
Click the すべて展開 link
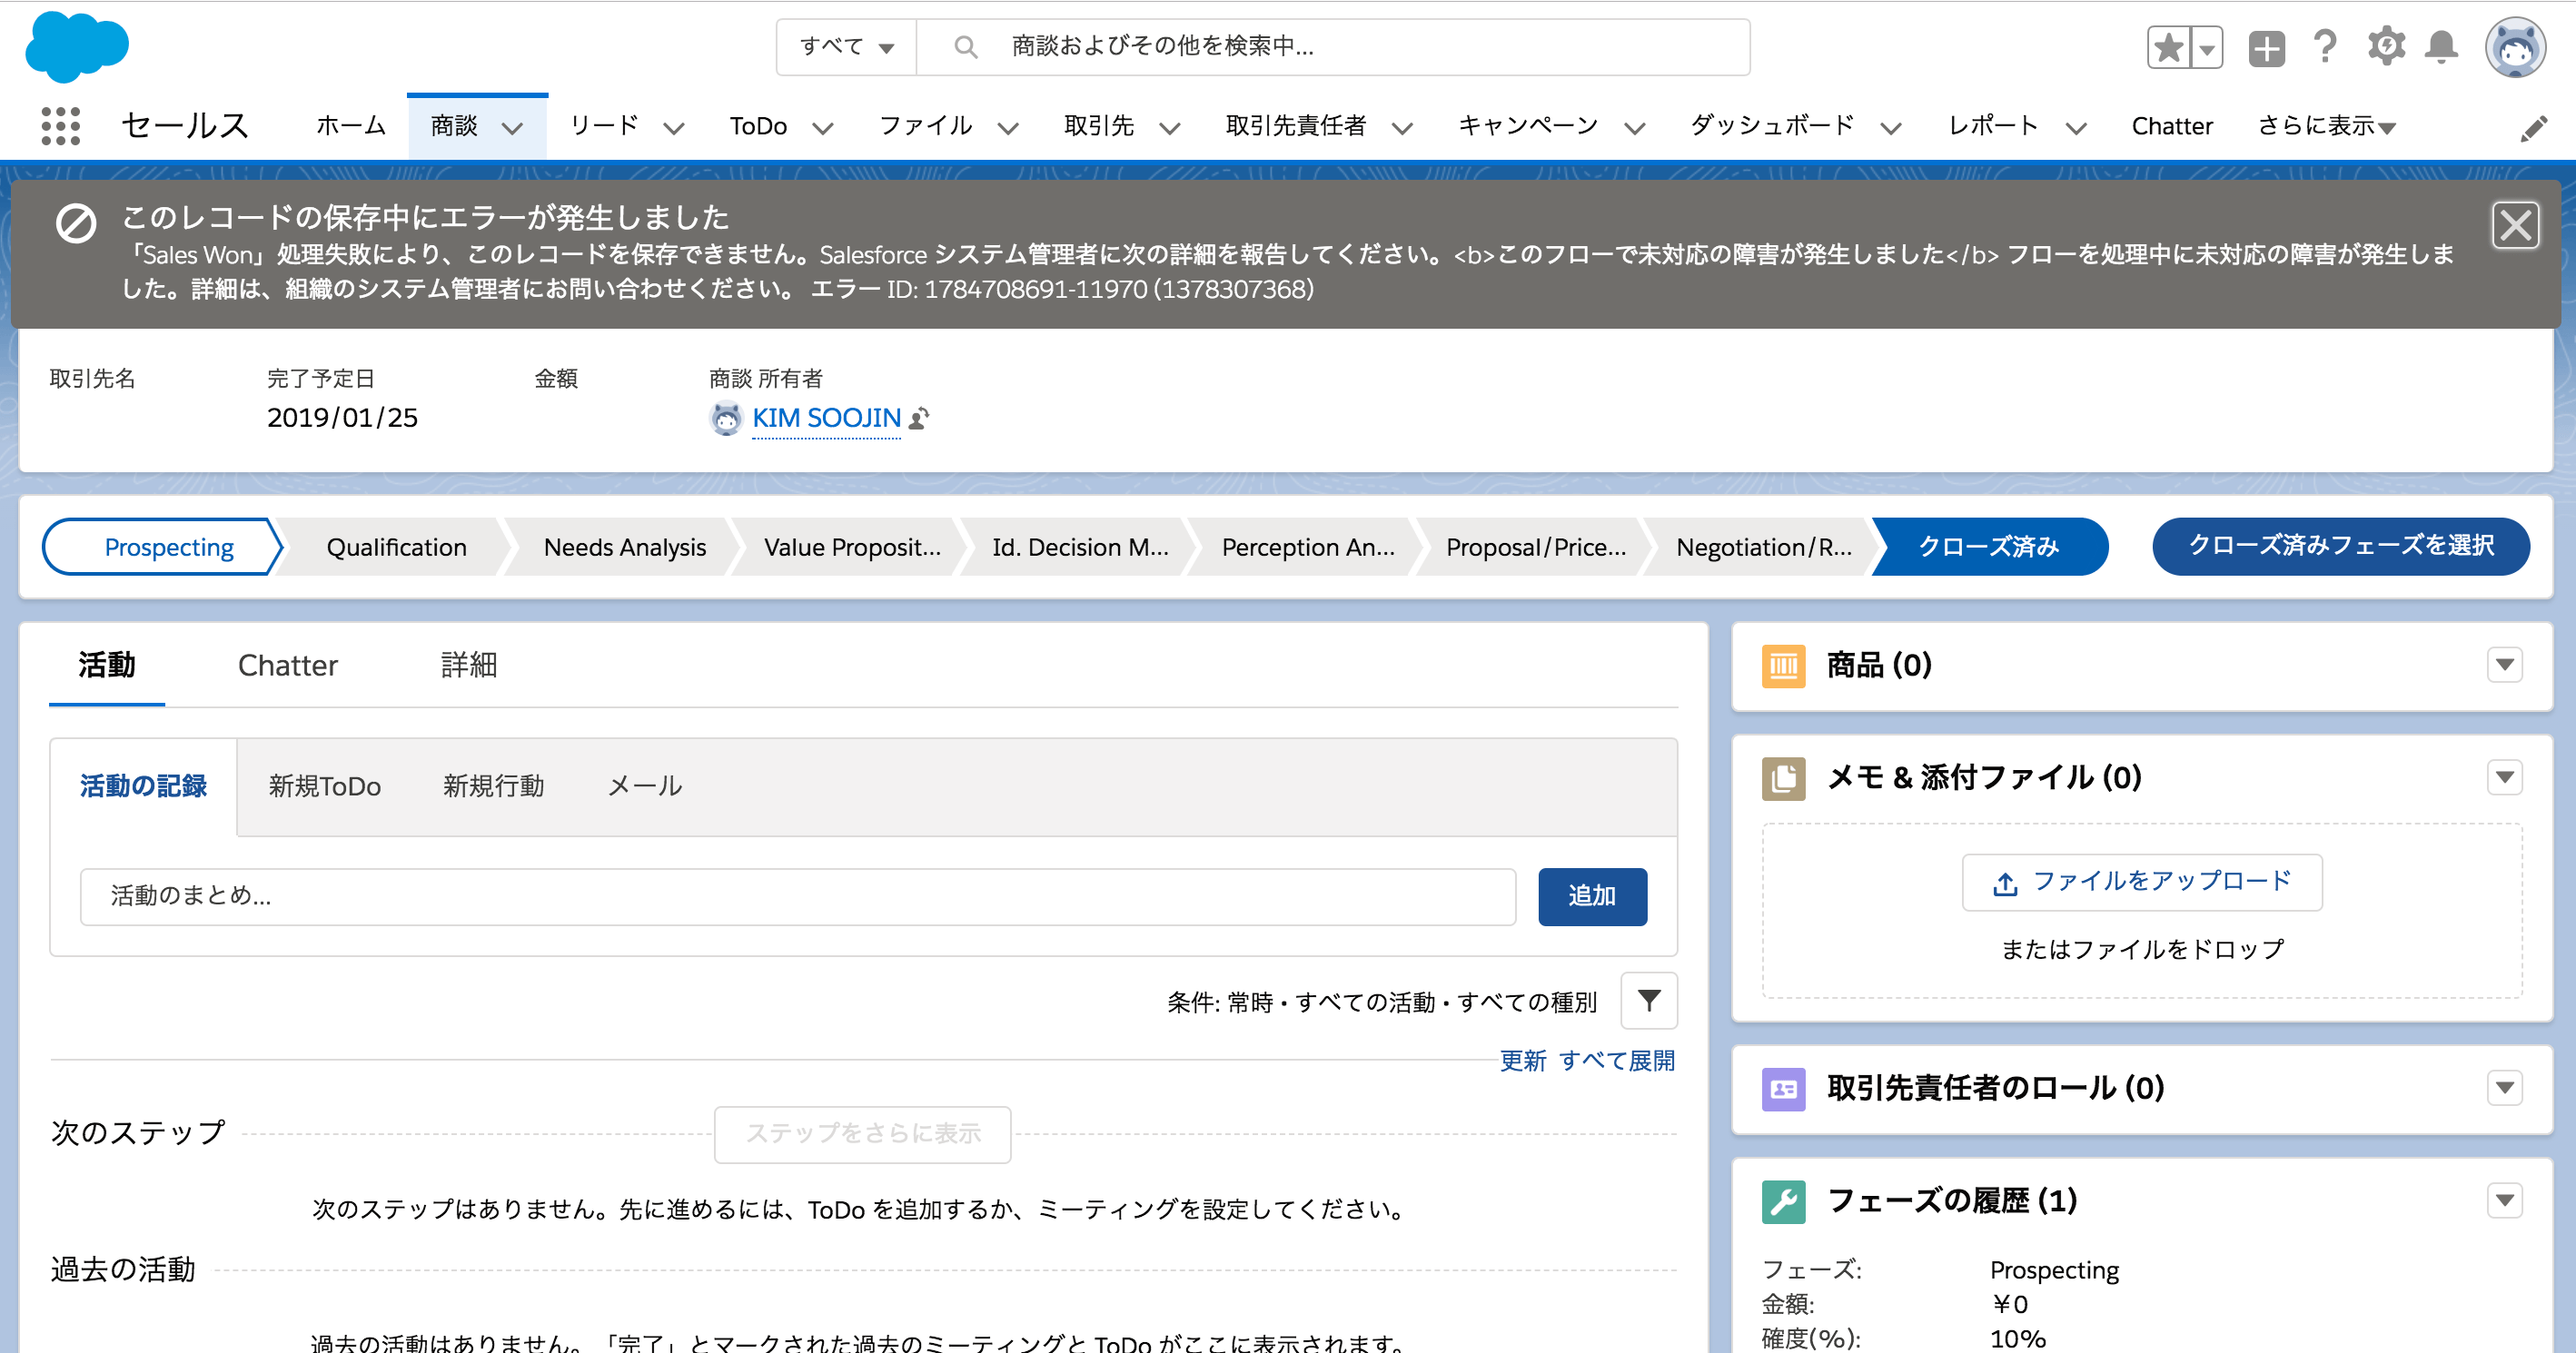(1616, 1061)
